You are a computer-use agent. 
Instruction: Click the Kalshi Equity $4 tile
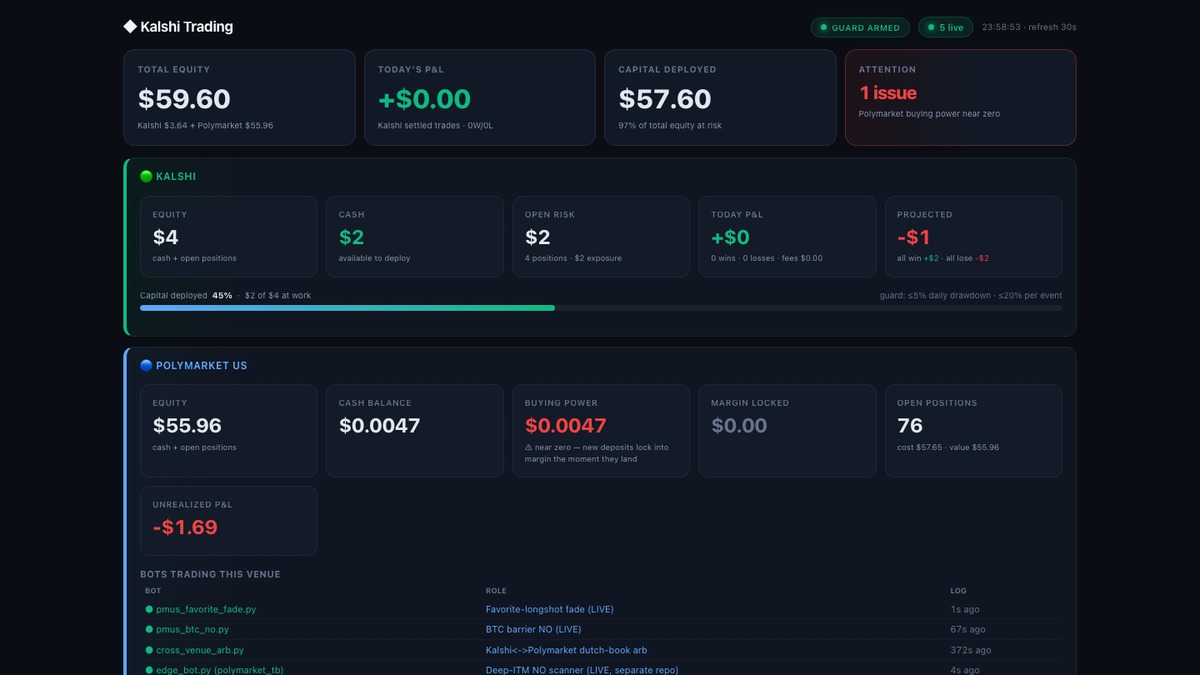click(228, 237)
